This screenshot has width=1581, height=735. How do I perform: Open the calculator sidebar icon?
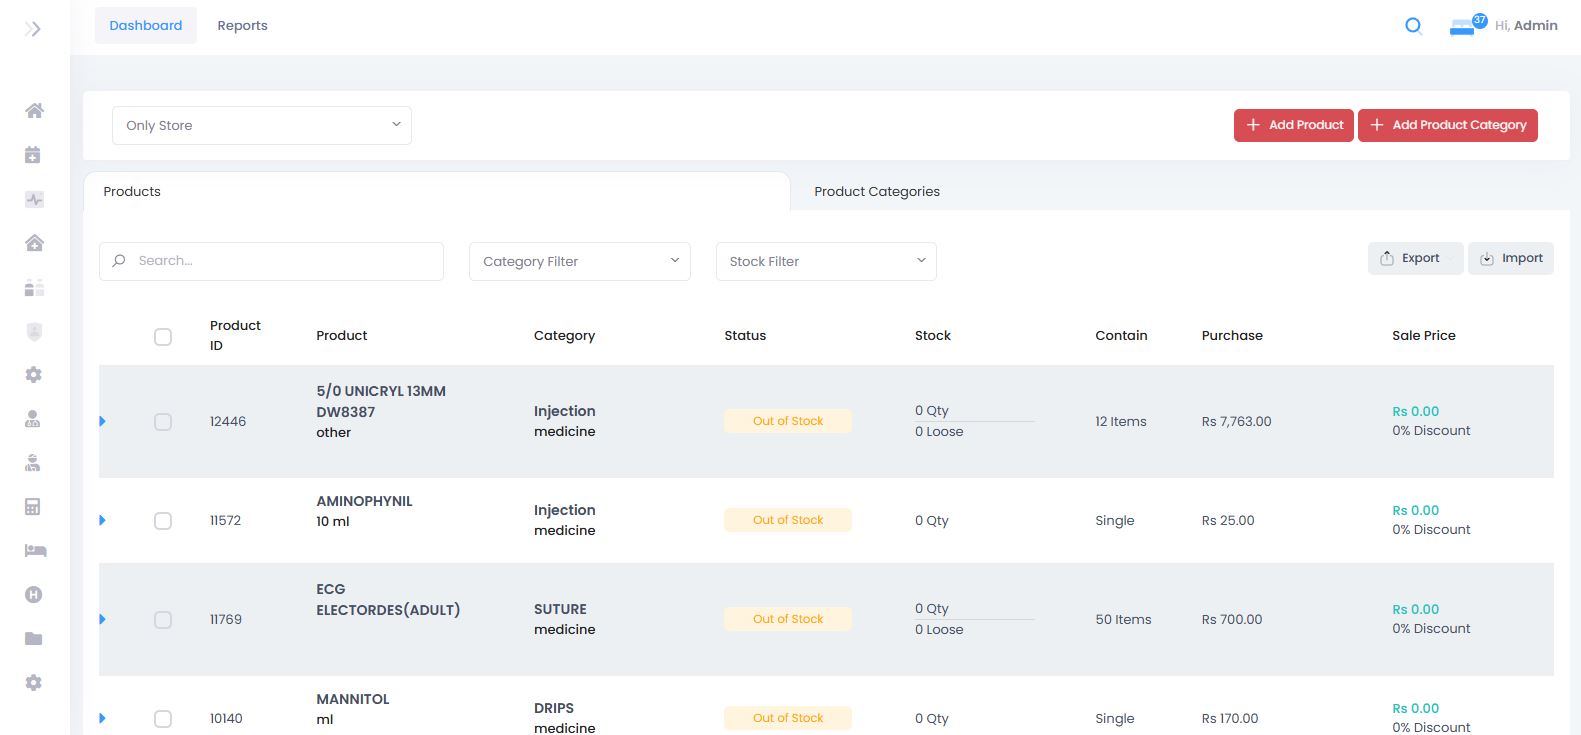click(x=33, y=507)
